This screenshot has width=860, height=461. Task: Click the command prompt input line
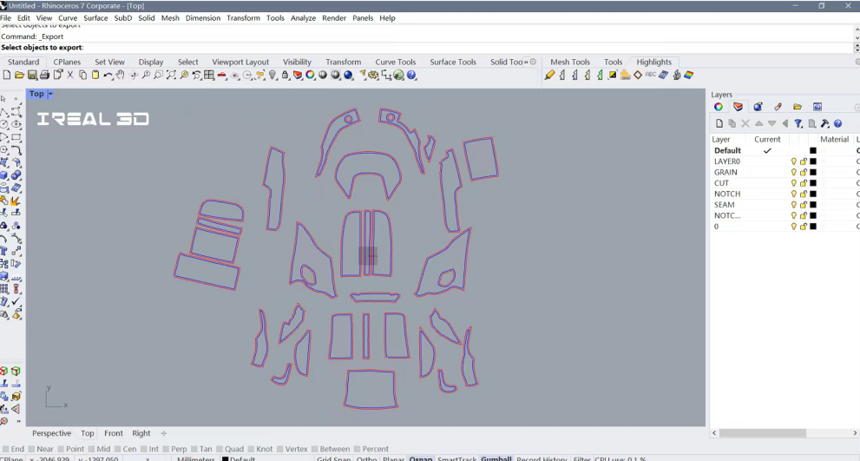point(428,48)
